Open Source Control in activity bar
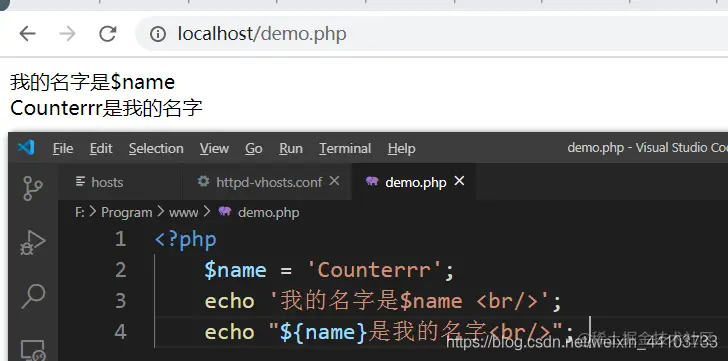The image size is (728, 361). pos(32,188)
